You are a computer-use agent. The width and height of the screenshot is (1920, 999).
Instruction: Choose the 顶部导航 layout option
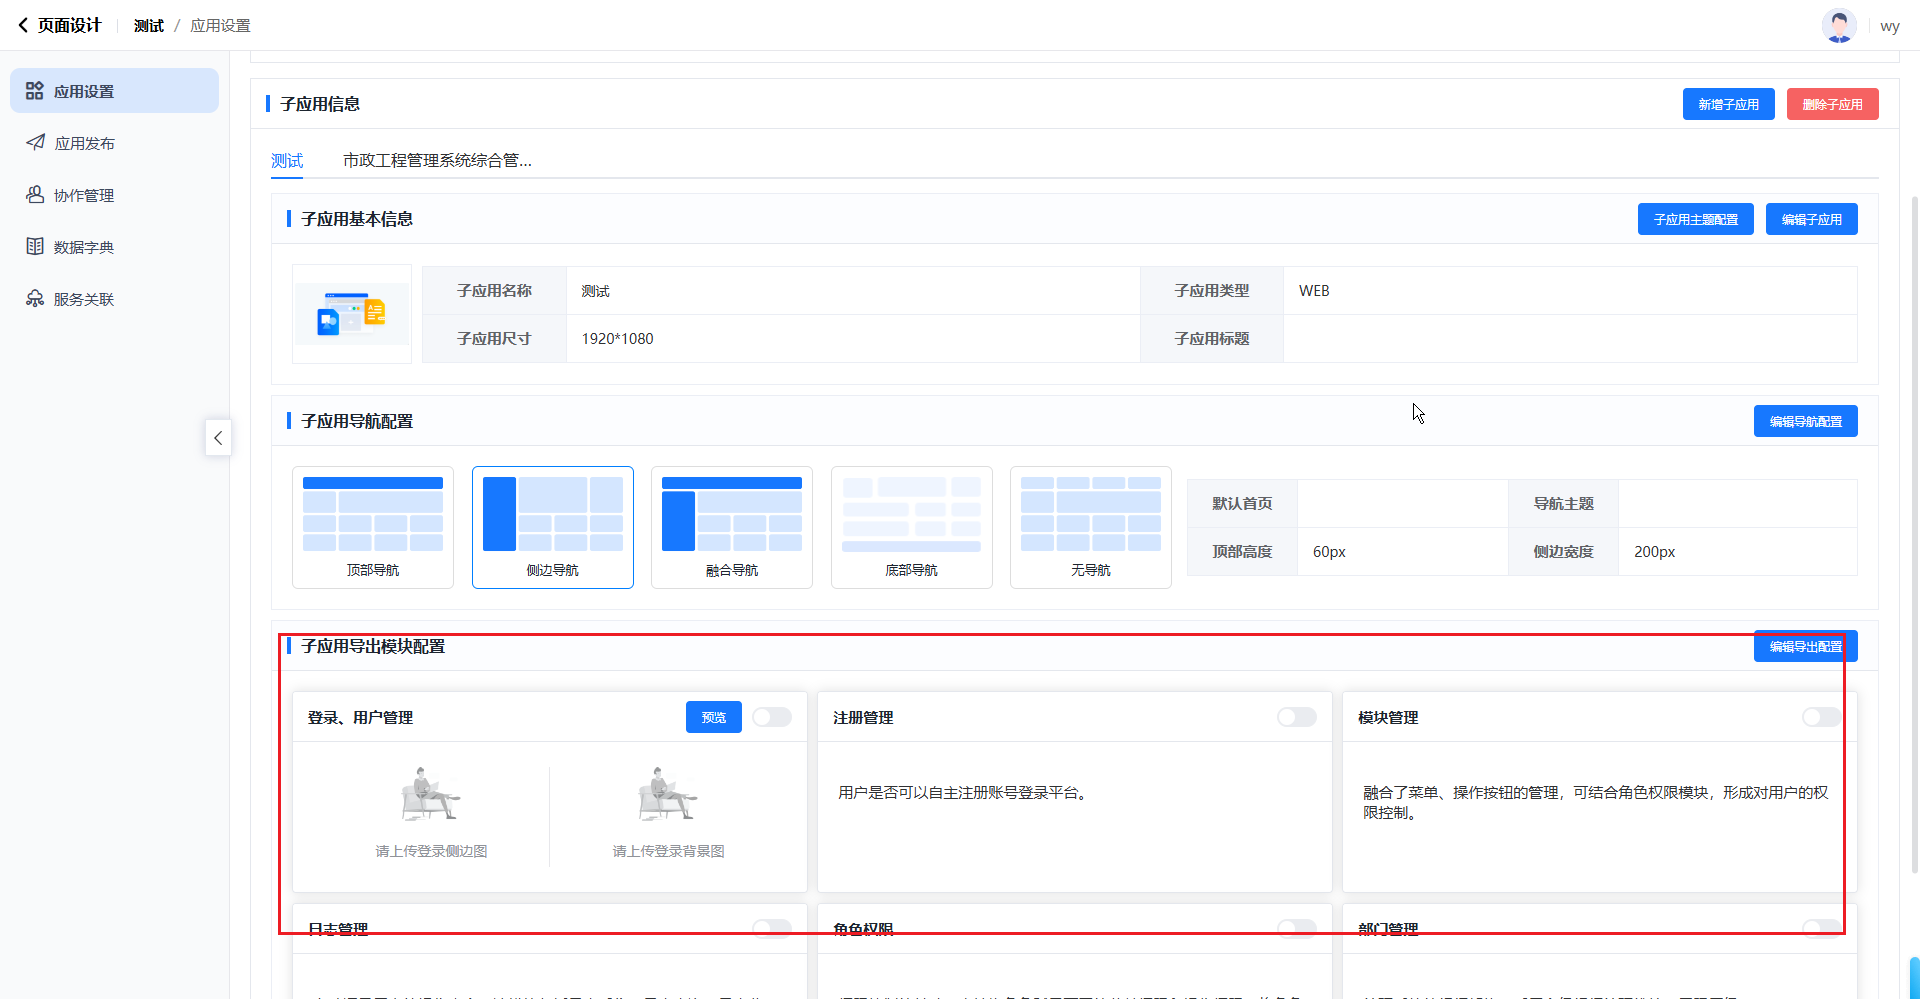pyautogui.click(x=373, y=527)
